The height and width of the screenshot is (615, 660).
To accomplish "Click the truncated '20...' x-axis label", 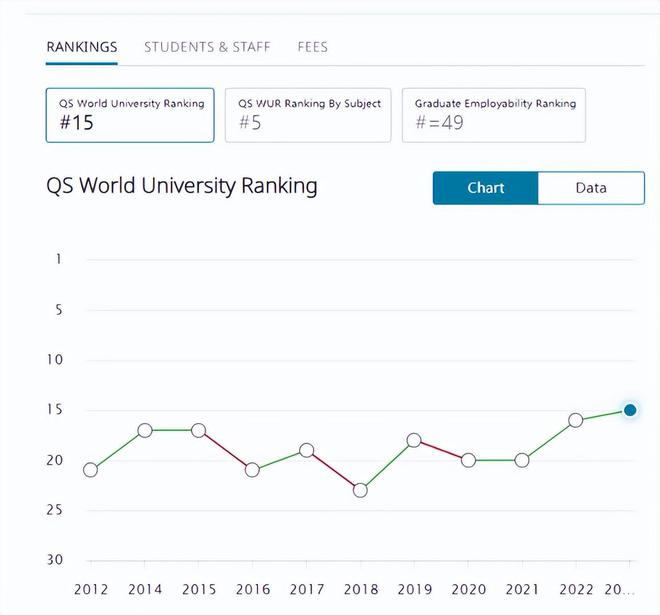I will (619, 589).
